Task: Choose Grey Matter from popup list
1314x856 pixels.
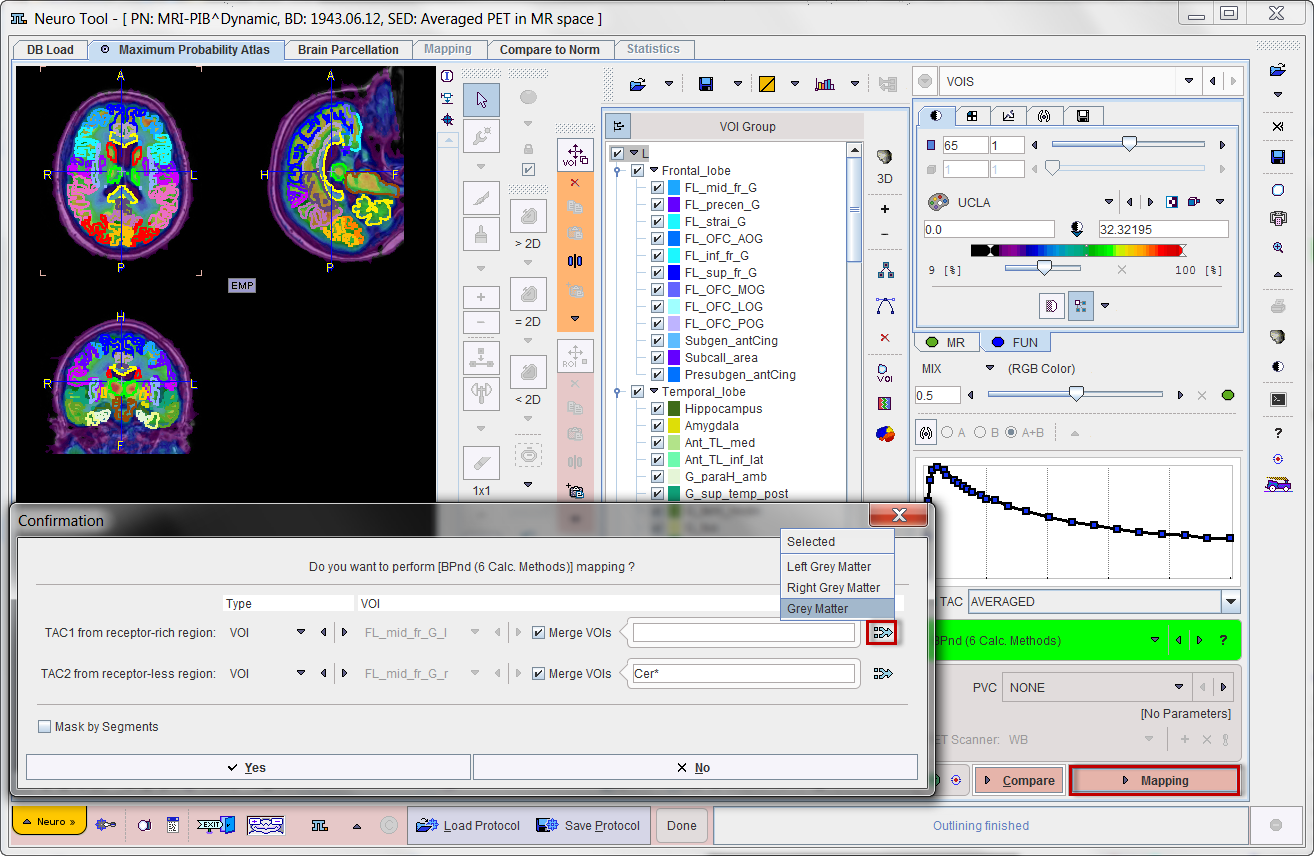Action: [x=838, y=609]
